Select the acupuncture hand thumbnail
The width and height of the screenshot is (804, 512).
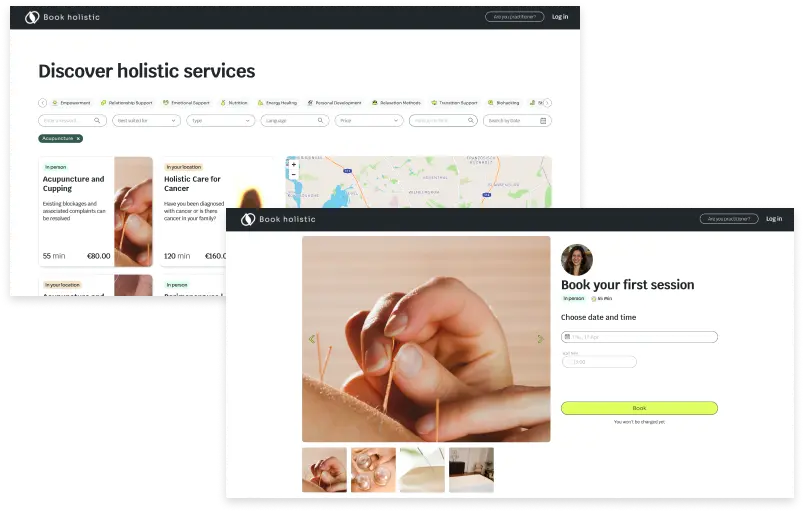[324, 470]
